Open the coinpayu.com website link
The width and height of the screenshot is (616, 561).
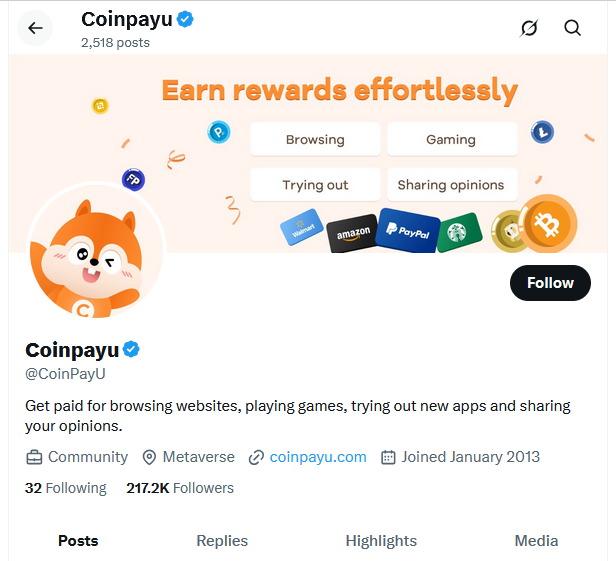click(318, 457)
